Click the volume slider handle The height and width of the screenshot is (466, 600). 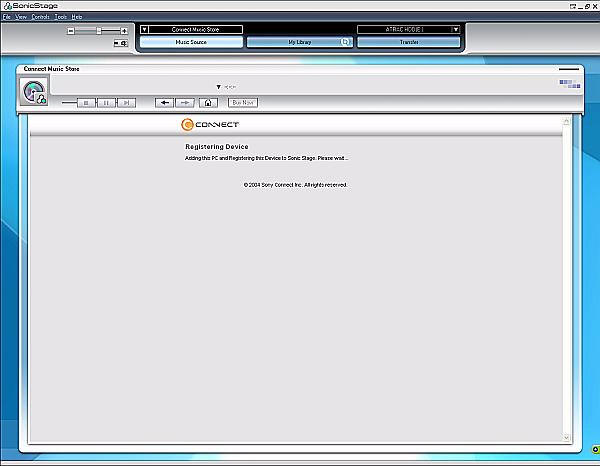point(98,31)
